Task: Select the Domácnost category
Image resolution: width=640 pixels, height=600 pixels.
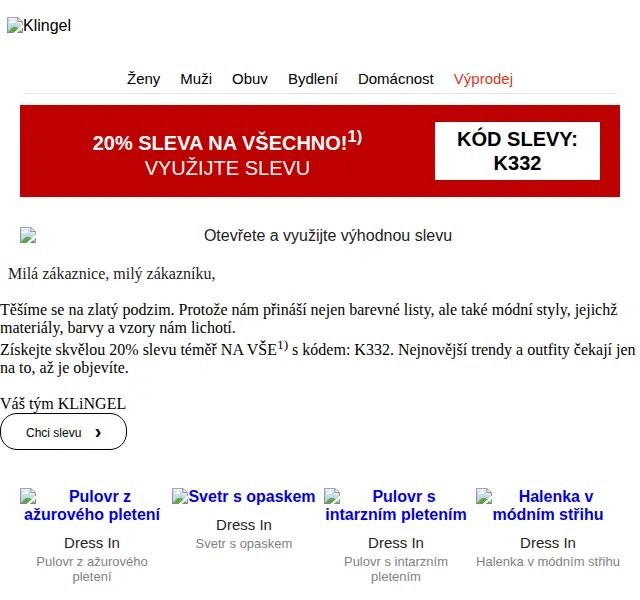Action: point(396,79)
